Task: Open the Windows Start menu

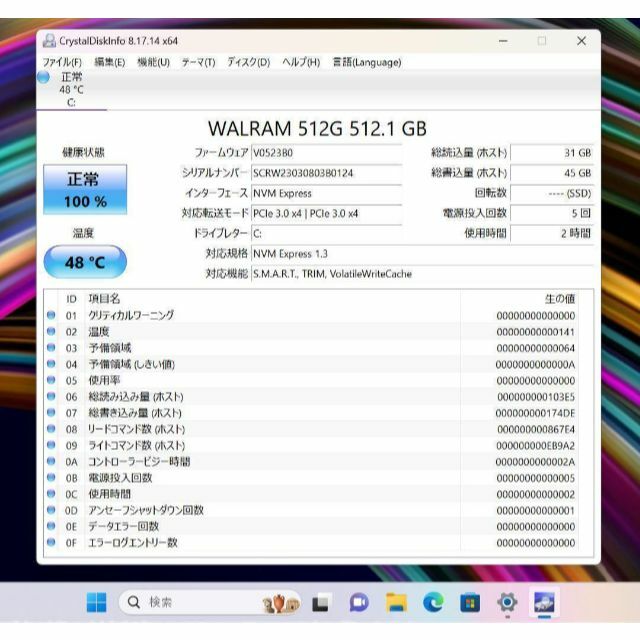Action: point(97,602)
